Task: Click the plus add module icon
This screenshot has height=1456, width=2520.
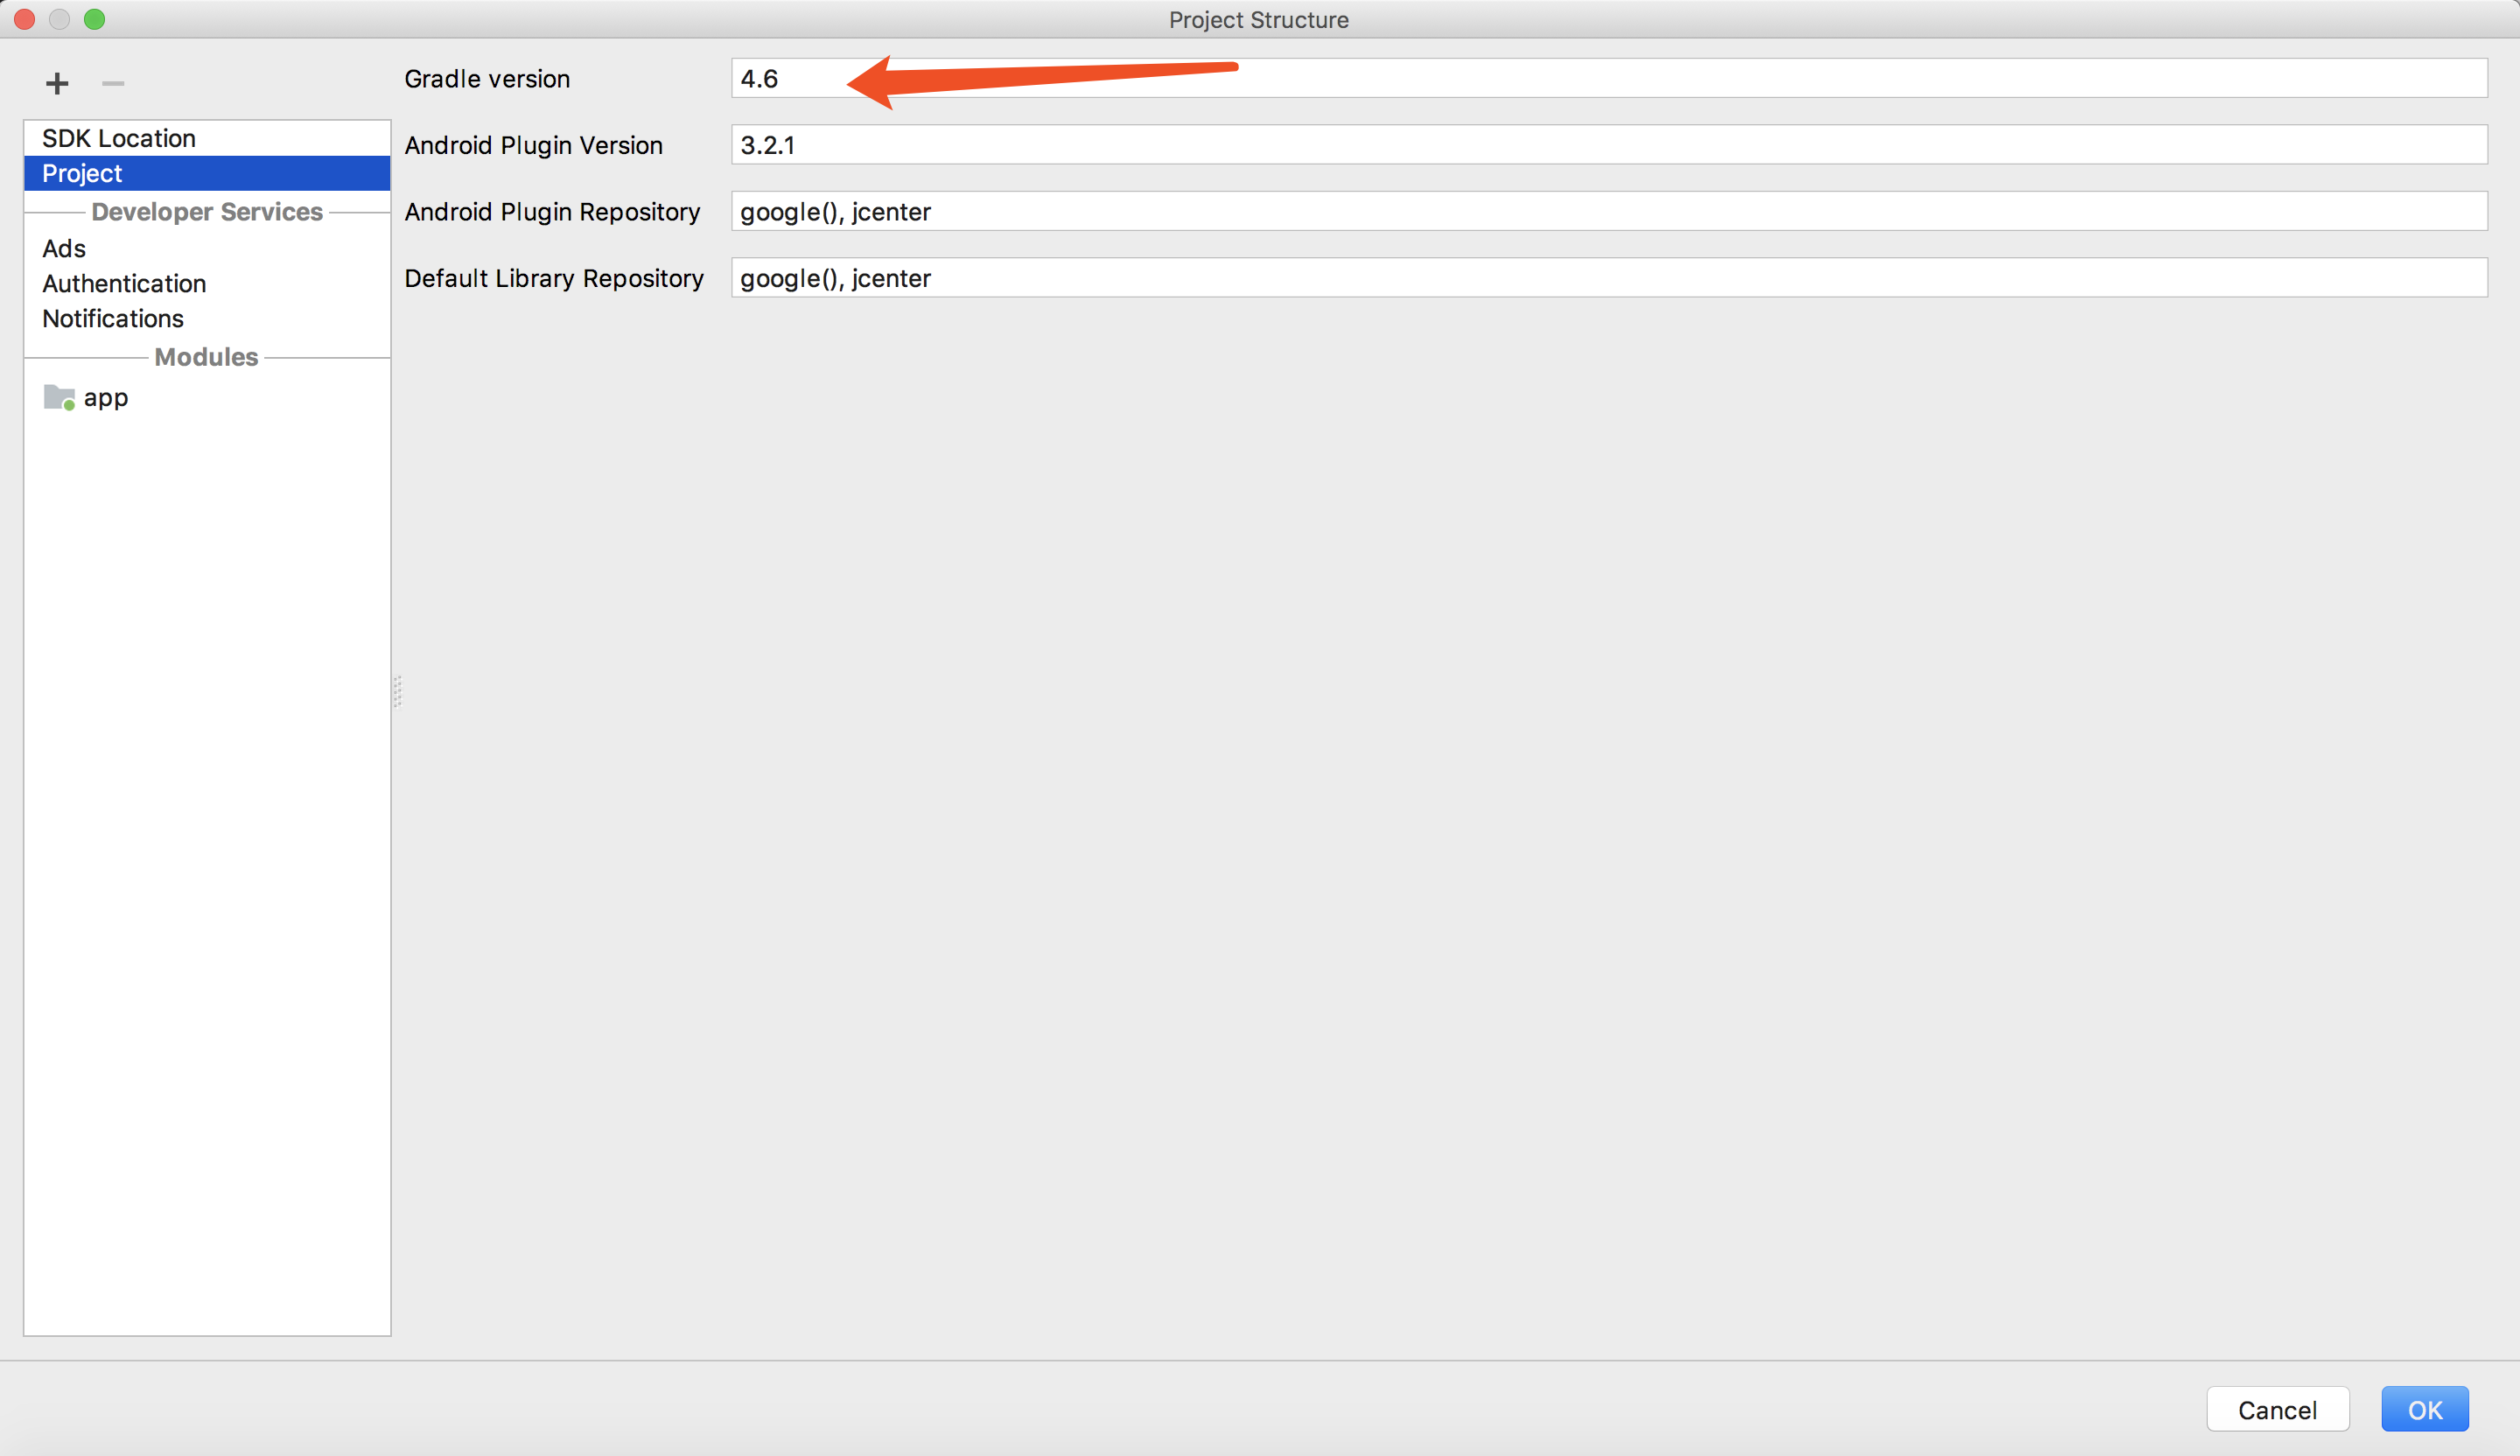Action: tap(57, 83)
